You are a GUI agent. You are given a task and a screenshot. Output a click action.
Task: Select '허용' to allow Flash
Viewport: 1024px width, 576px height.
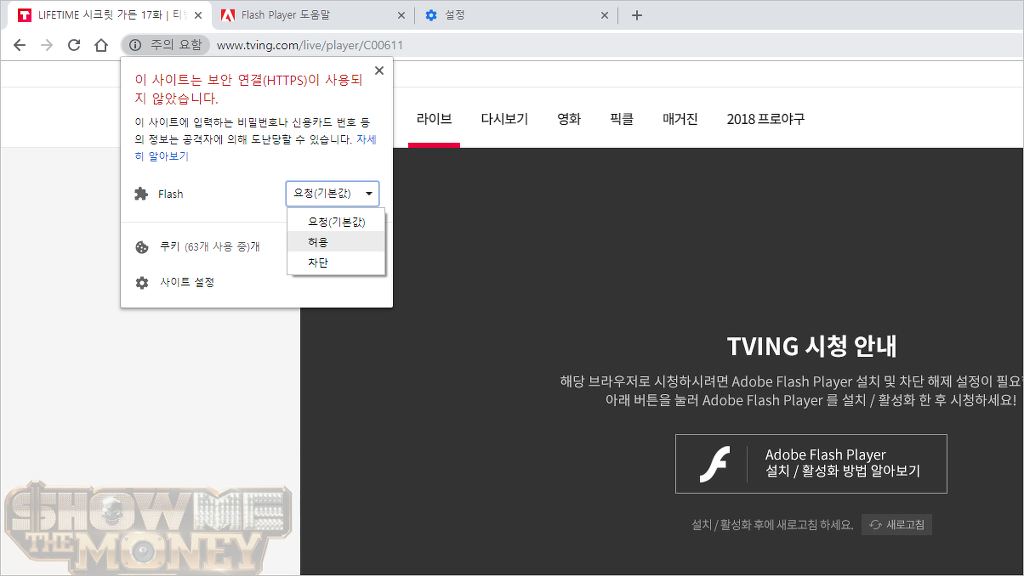point(336,242)
